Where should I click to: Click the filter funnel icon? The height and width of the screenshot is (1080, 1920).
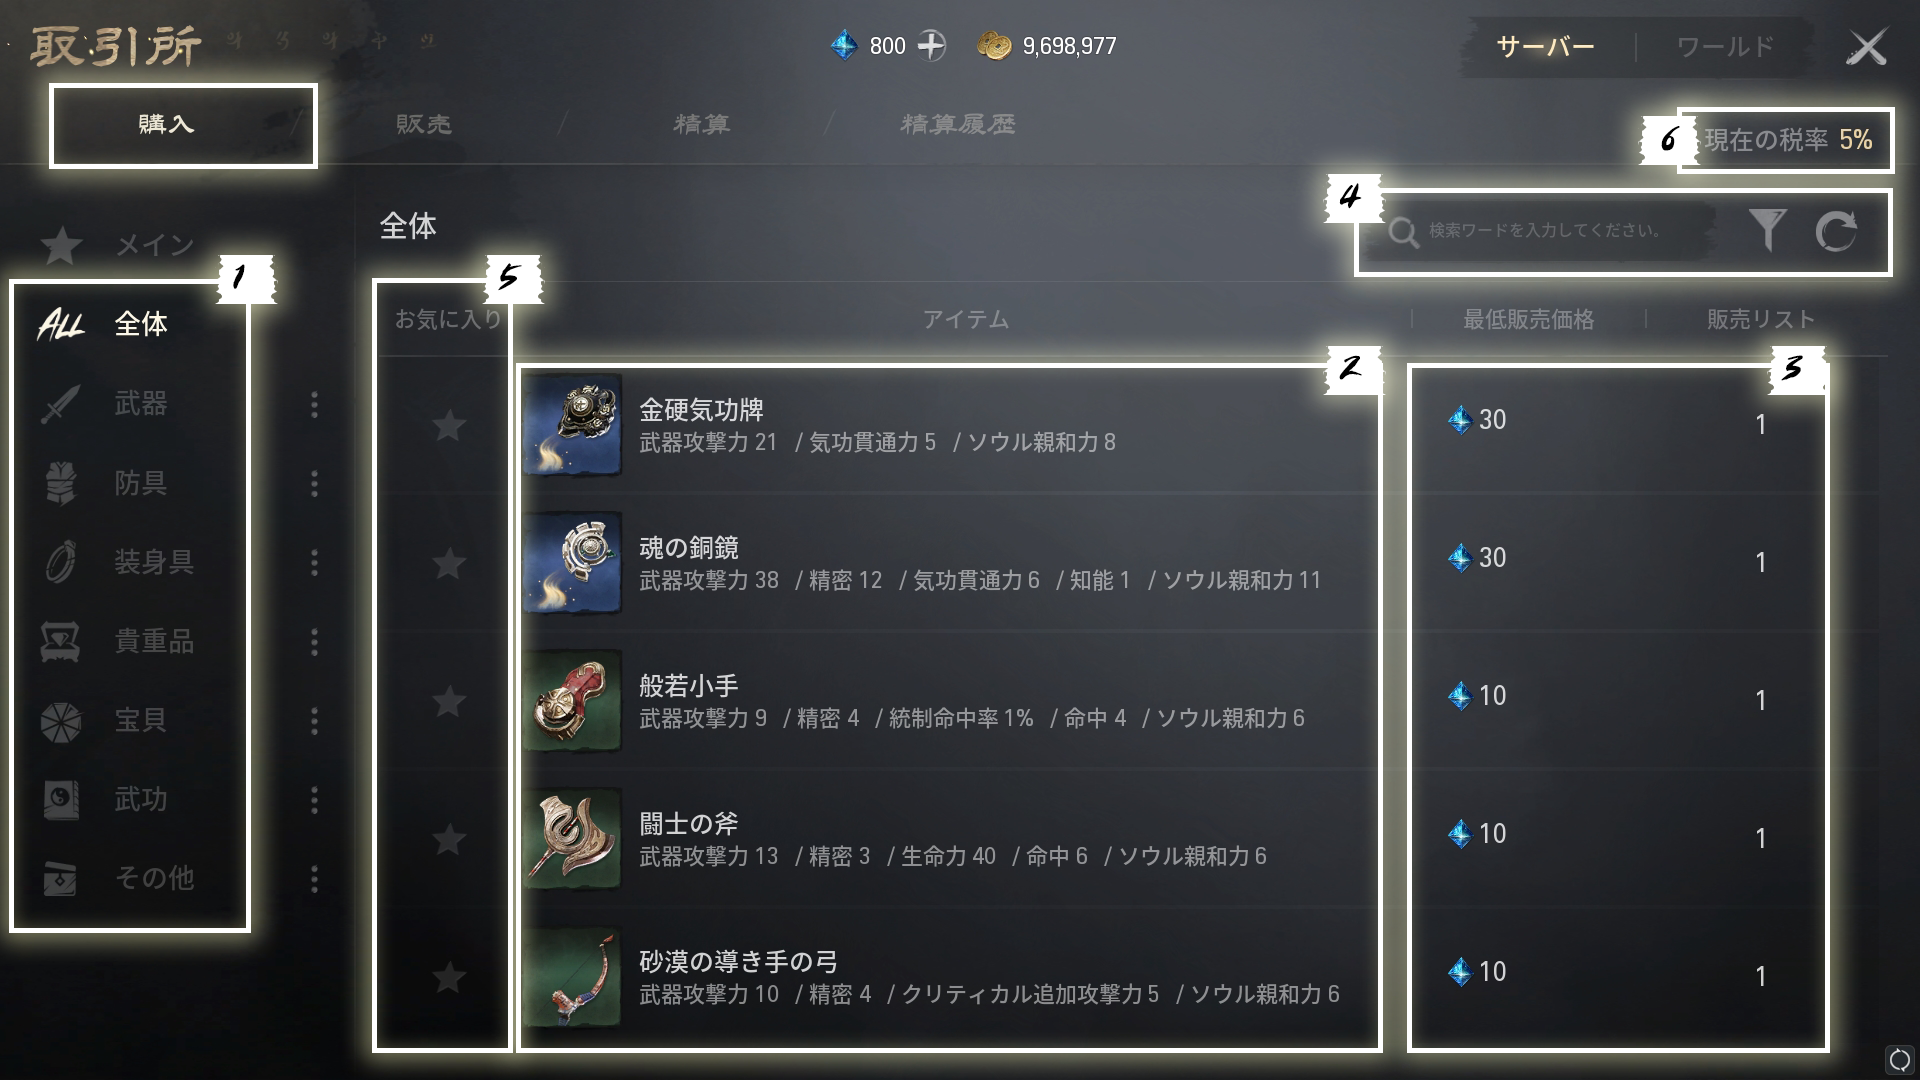[1767, 230]
